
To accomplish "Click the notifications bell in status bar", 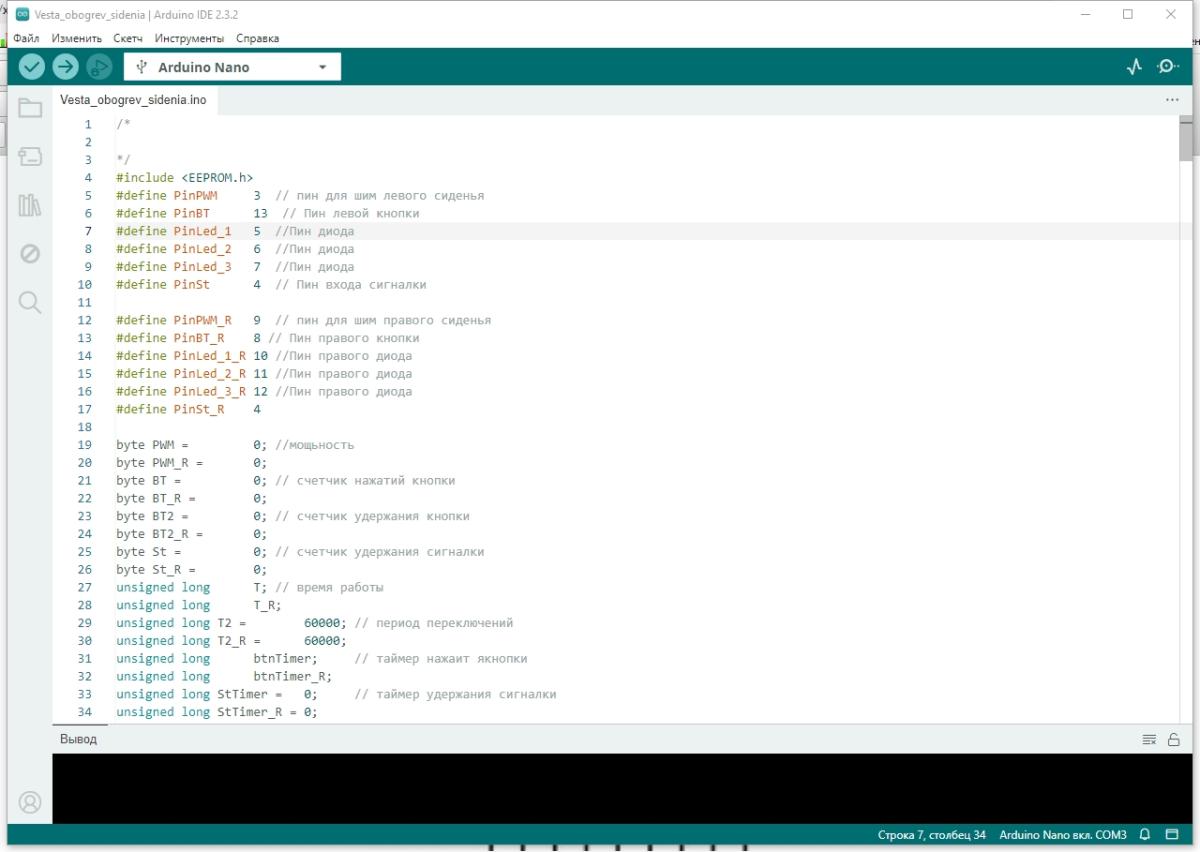I will point(1145,835).
